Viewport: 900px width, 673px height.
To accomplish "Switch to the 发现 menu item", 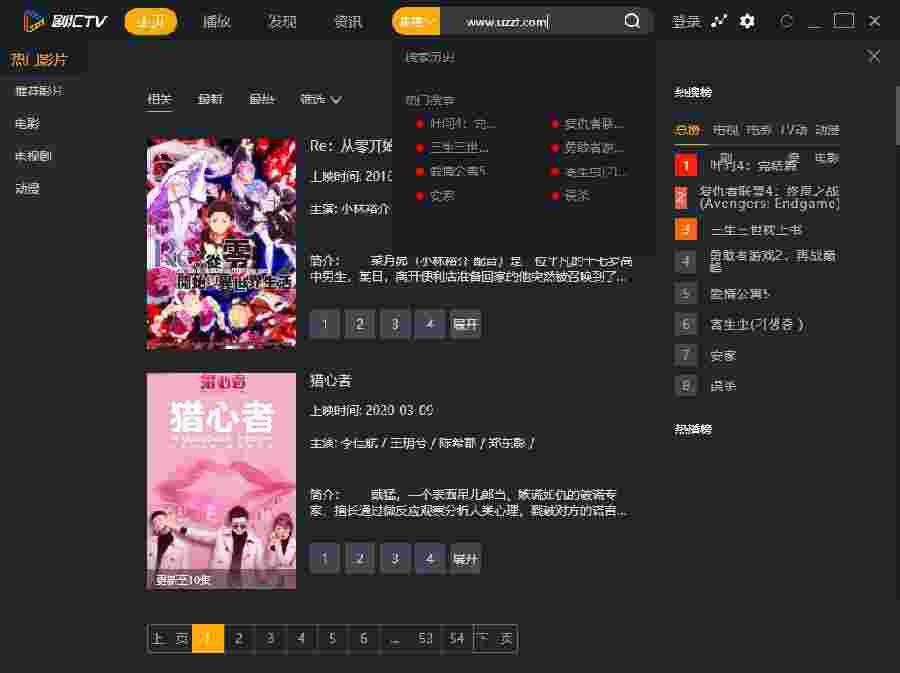I will pos(283,20).
